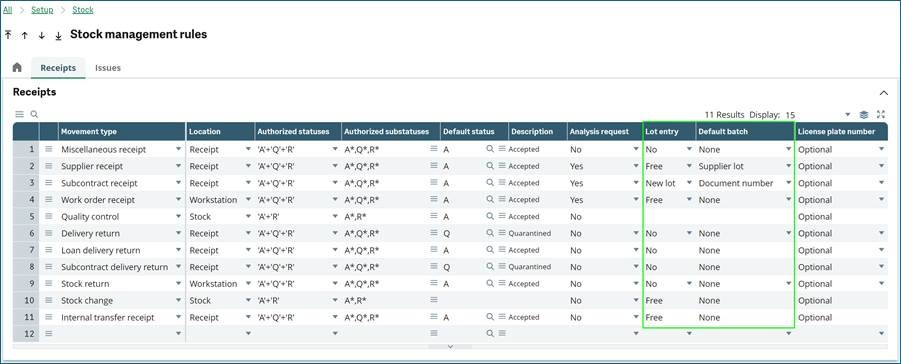This screenshot has height=364, width=901.
Task: Open the Setup breadcrumb link
Action: pos(42,10)
